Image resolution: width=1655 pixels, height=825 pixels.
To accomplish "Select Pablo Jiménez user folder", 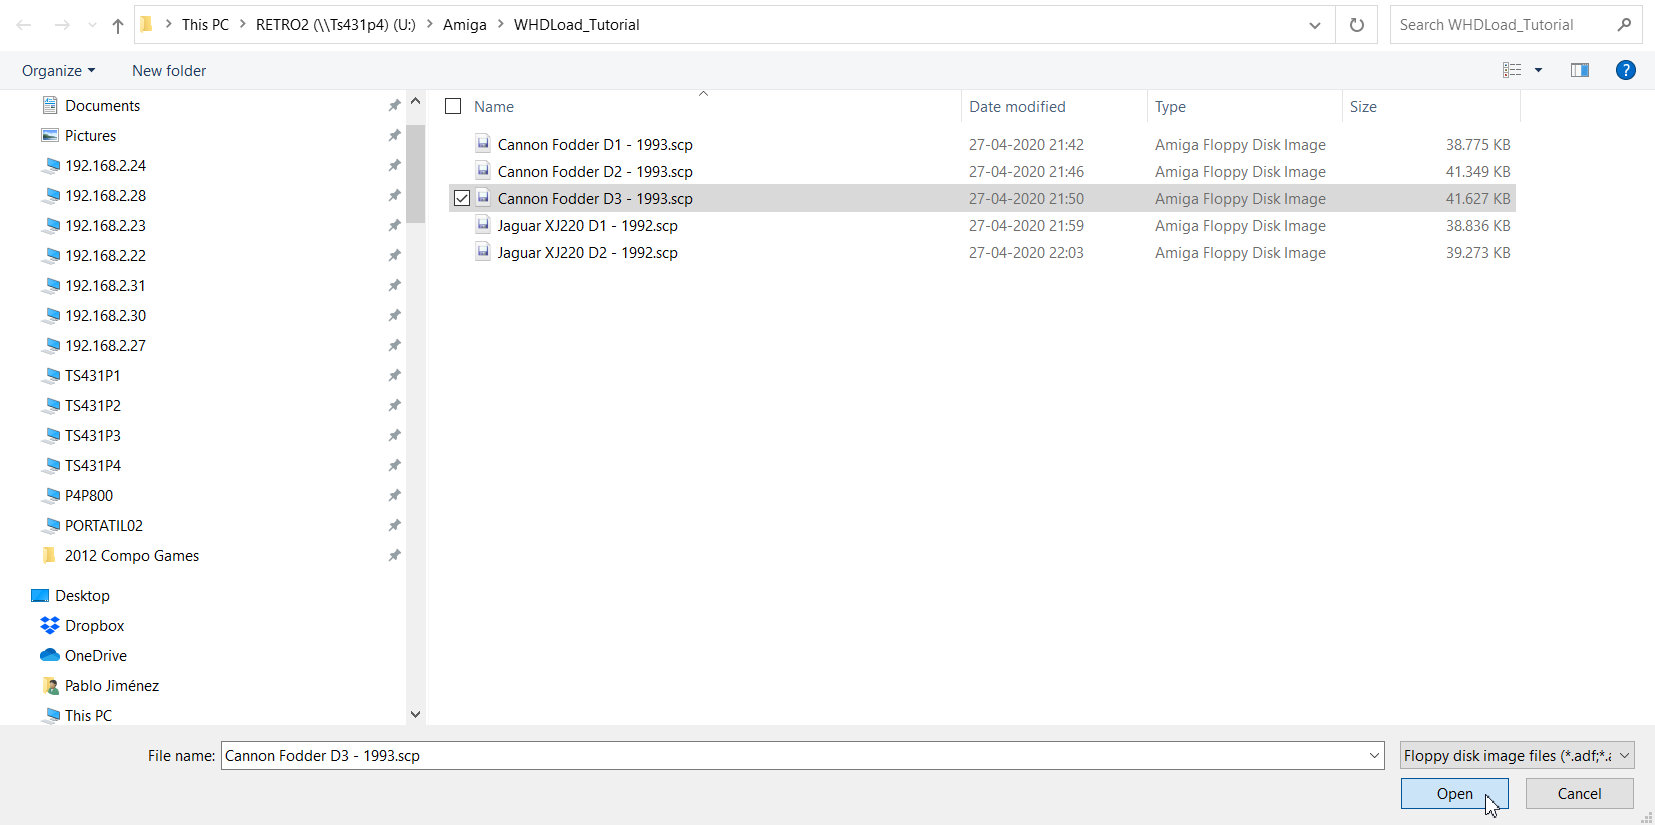I will [111, 686].
